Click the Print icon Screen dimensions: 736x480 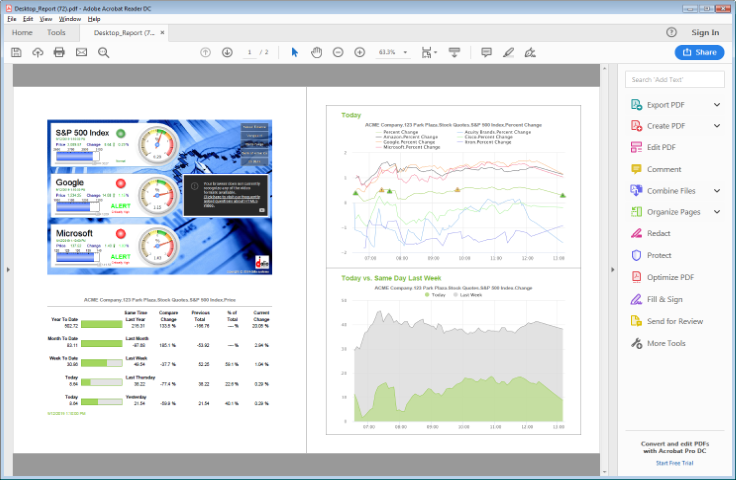click(59, 52)
